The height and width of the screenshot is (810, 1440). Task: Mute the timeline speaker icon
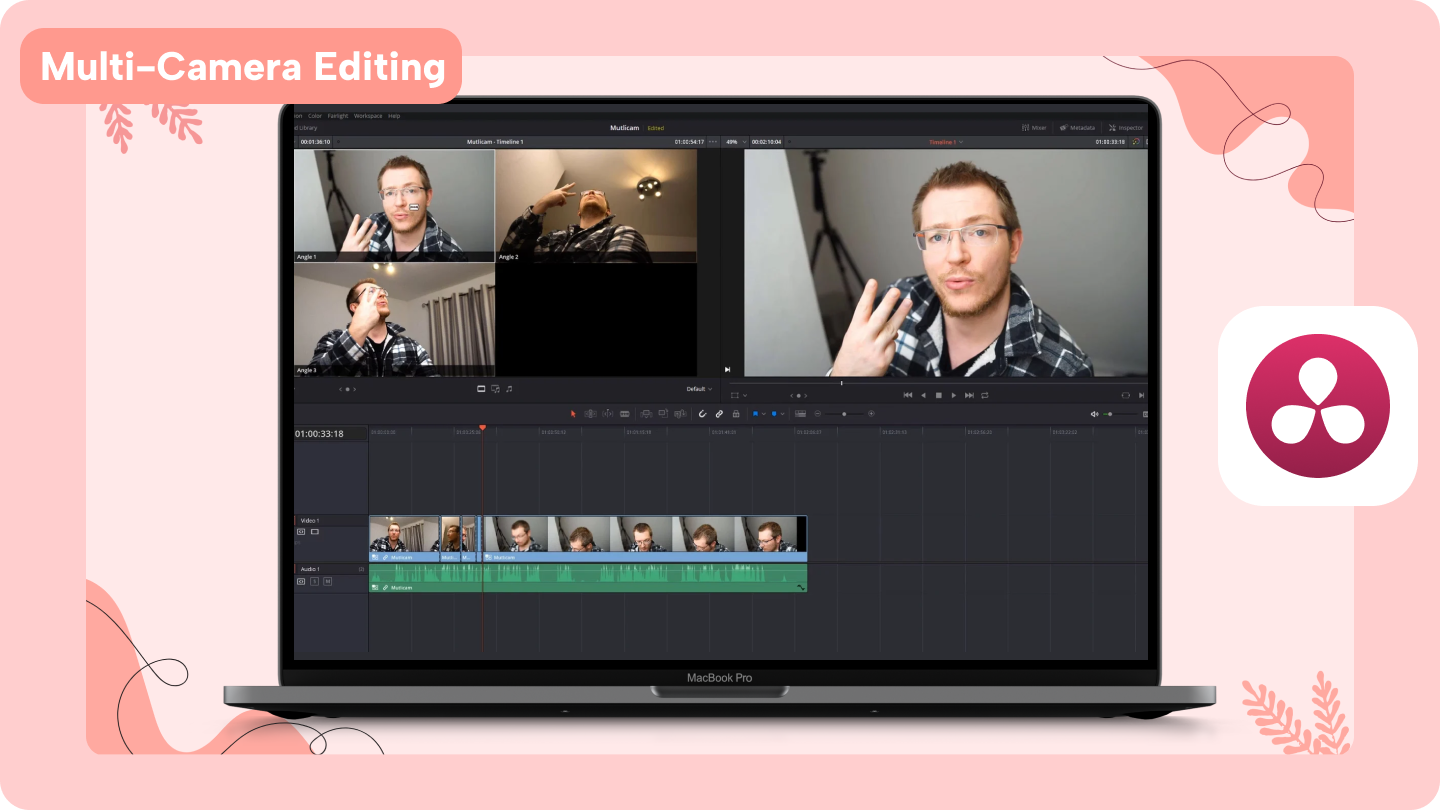pyautogui.click(x=1094, y=414)
